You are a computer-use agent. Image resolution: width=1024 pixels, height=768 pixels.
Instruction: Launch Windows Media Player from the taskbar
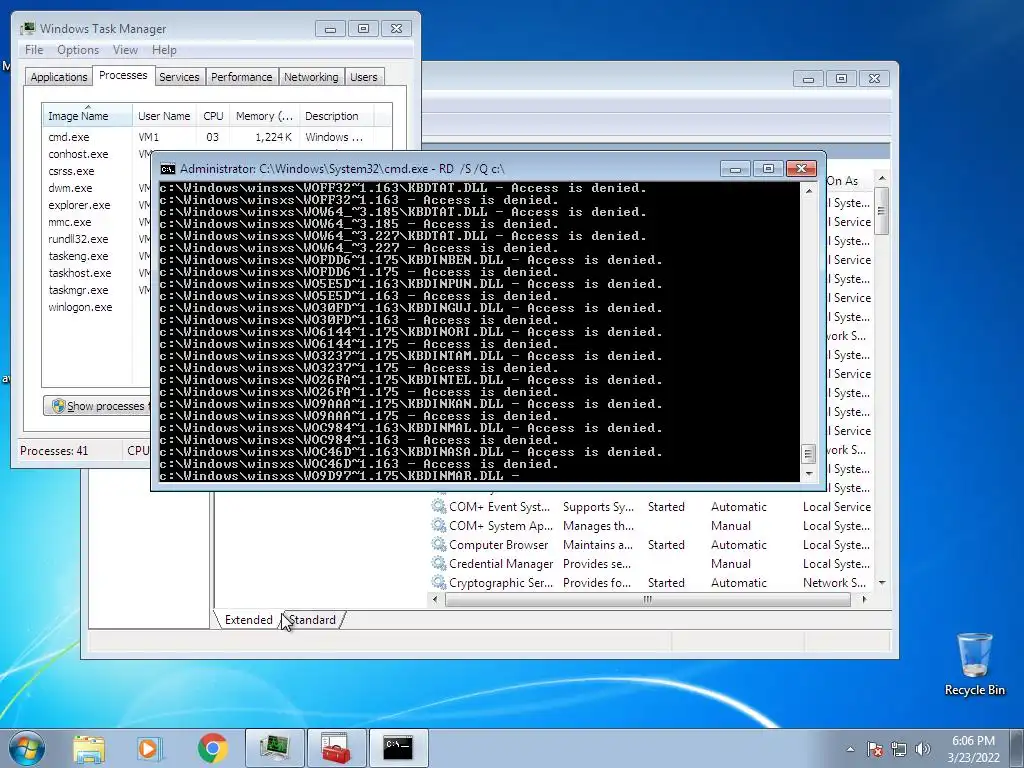pyautogui.click(x=150, y=748)
